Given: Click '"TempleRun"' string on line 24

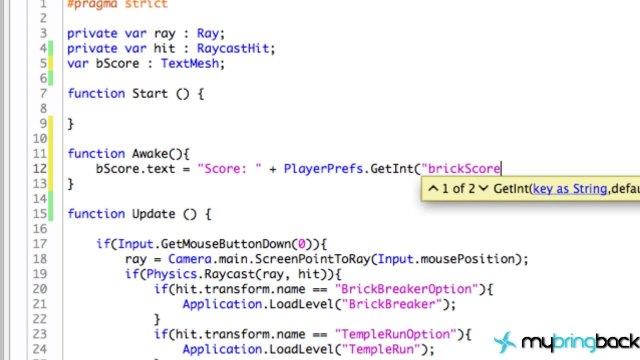Looking at the screenshot, I should (381, 349).
